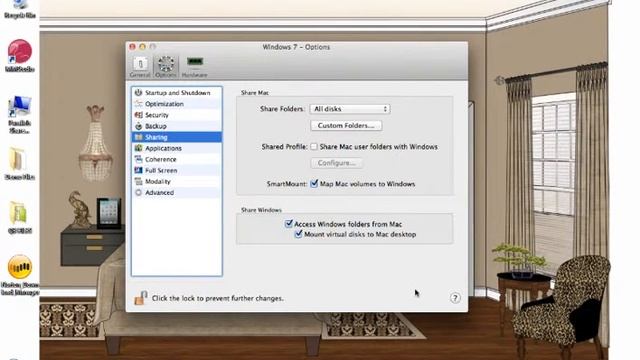Click the Shared Profile: label
The height and width of the screenshot is (360, 640).
[x=284, y=147]
